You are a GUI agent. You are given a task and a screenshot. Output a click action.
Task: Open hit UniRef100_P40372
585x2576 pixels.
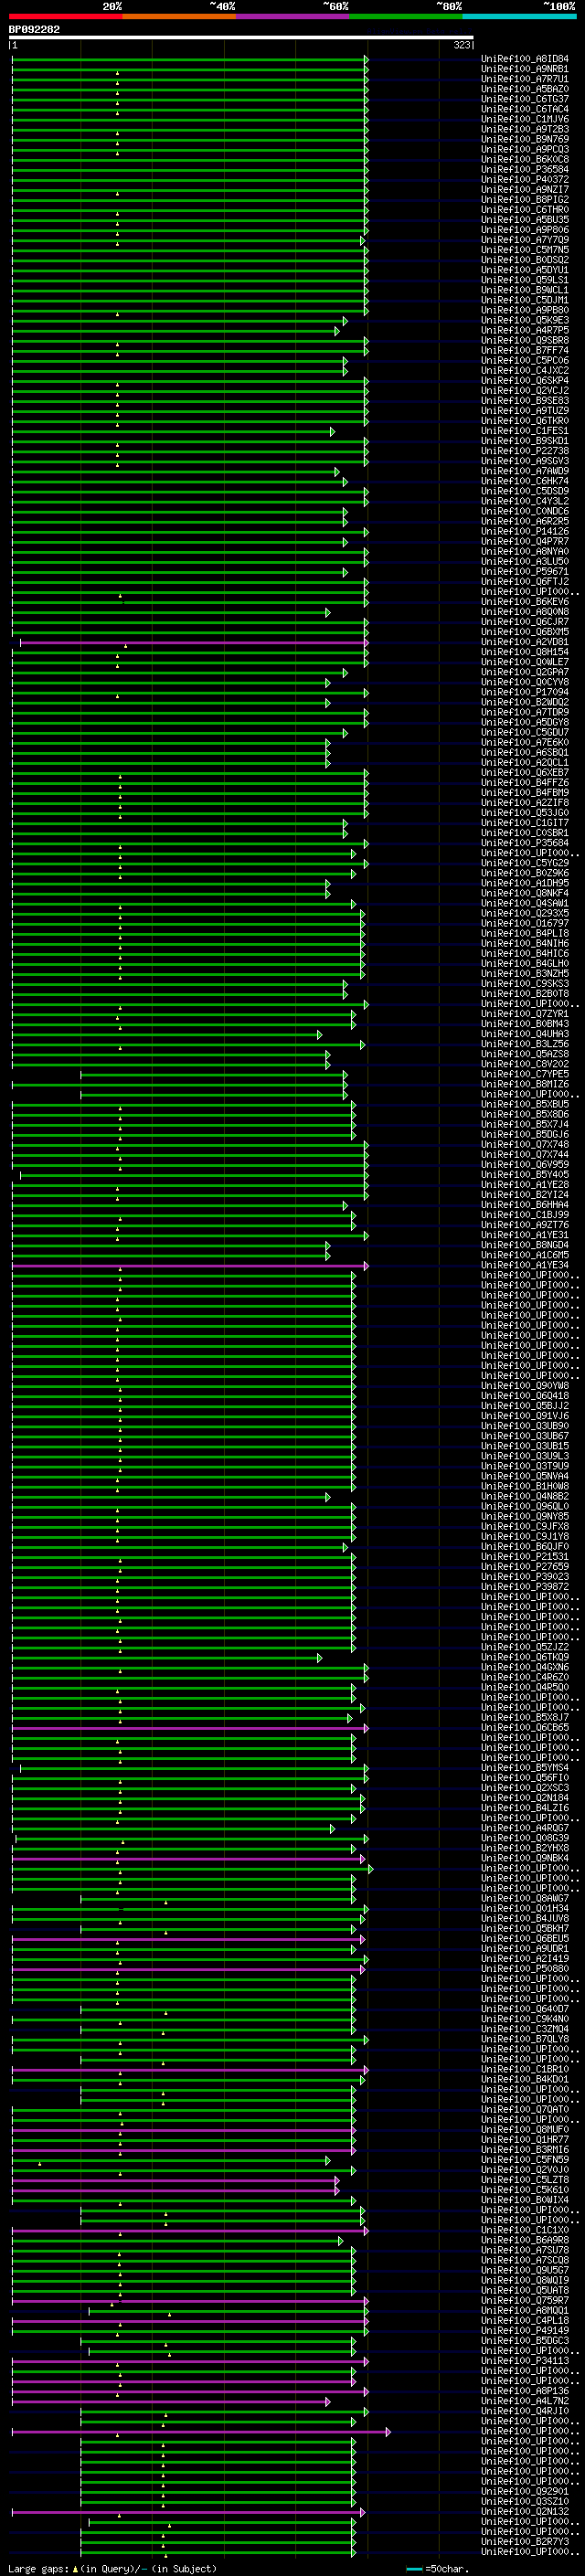pyautogui.click(x=525, y=180)
